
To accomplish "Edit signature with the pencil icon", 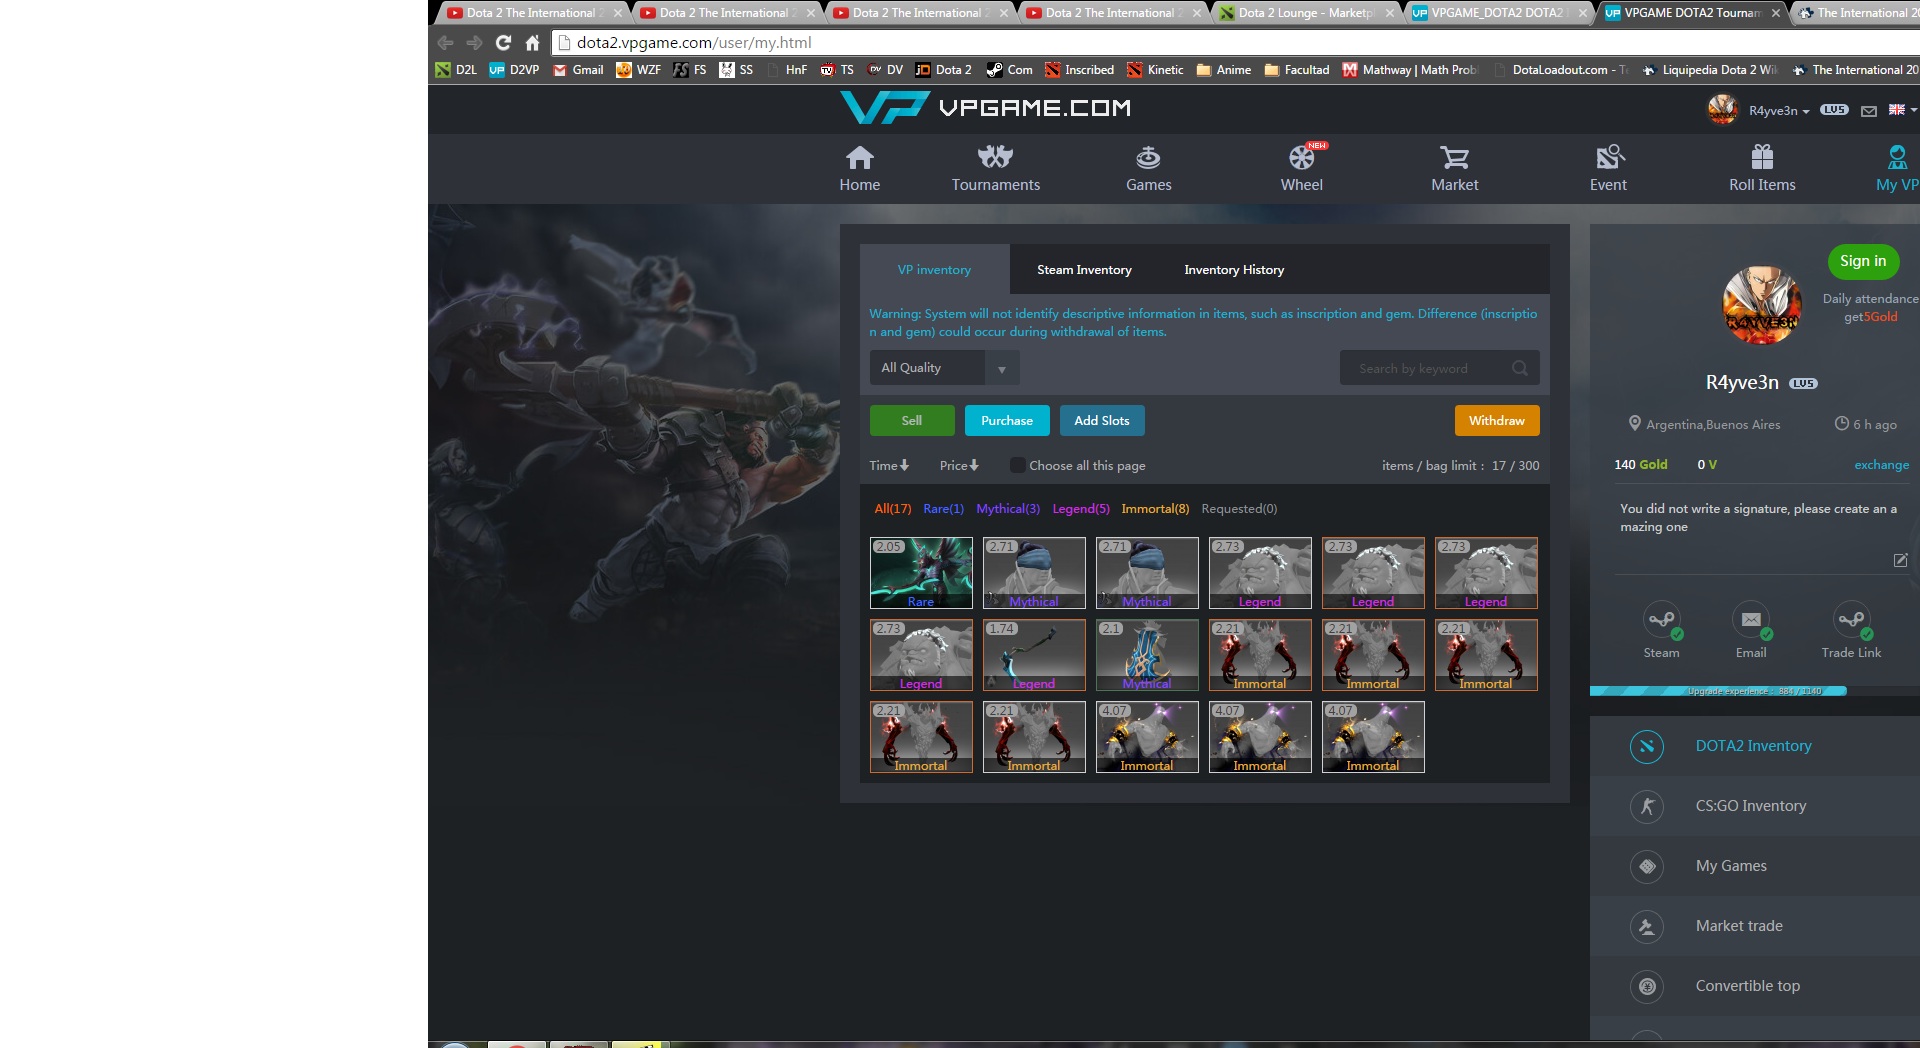I will point(1900,560).
